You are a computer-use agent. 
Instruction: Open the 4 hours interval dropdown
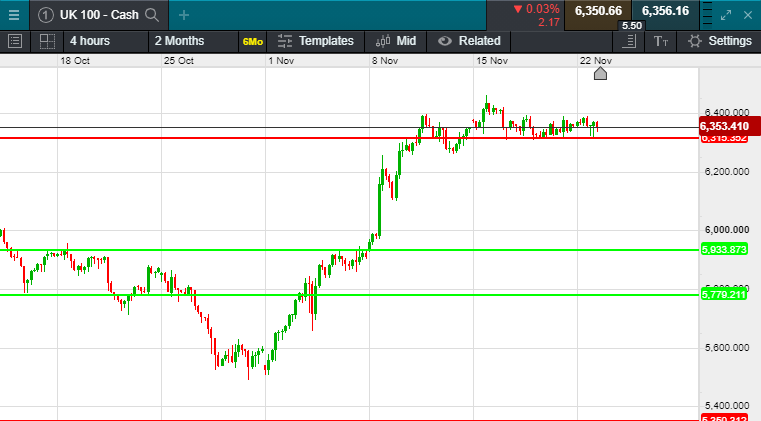106,41
